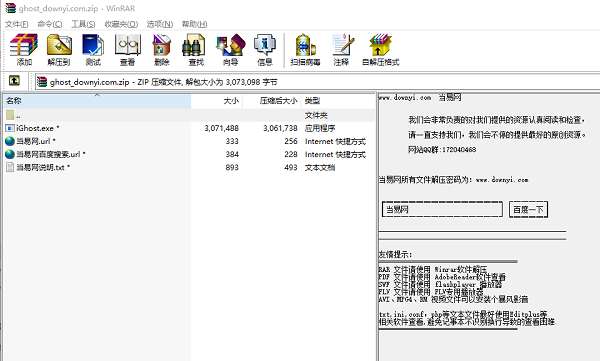Click size value 3,071,488
Screen dimensions: 600x361
(222, 128)
